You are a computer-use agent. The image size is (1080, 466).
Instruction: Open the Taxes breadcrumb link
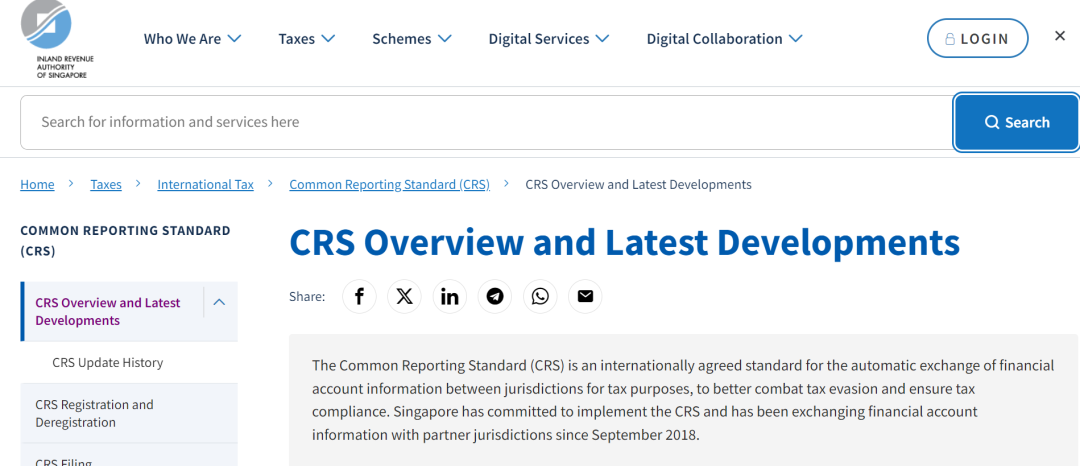pos(106,184)
